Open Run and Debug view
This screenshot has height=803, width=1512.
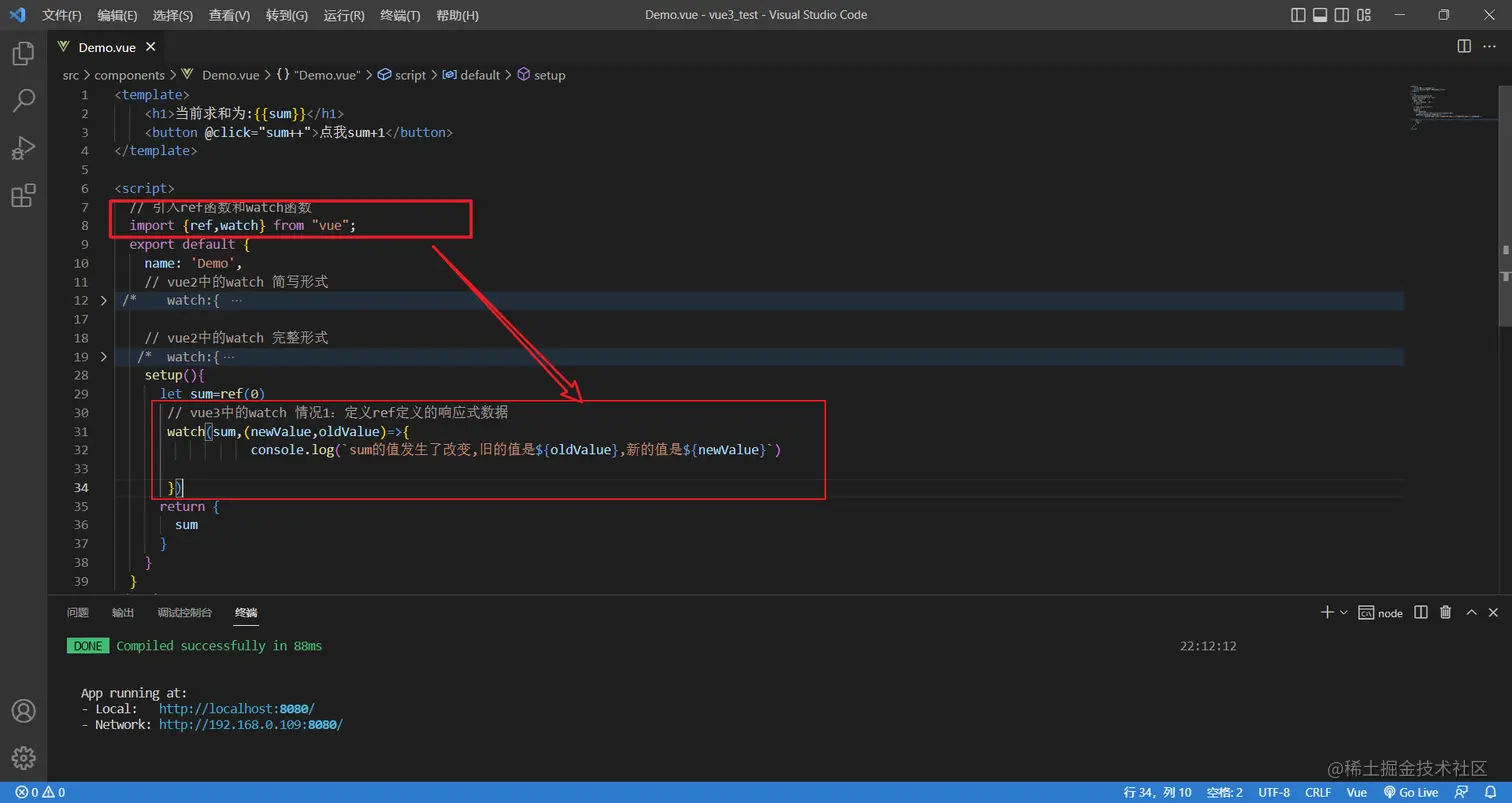pyautogui.click(x=22, y=148)
